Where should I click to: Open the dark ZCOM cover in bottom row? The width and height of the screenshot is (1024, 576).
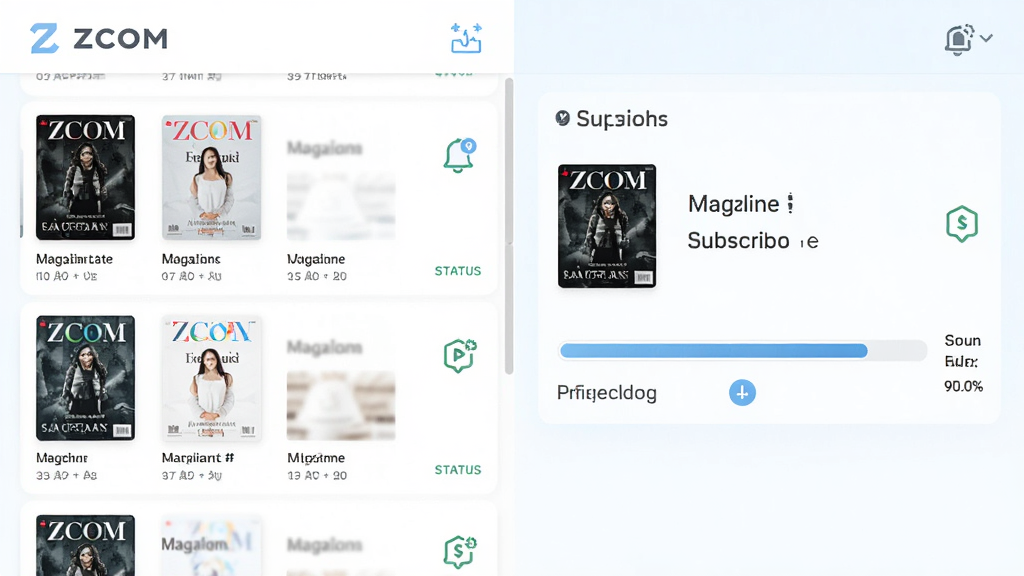(86, 545)
